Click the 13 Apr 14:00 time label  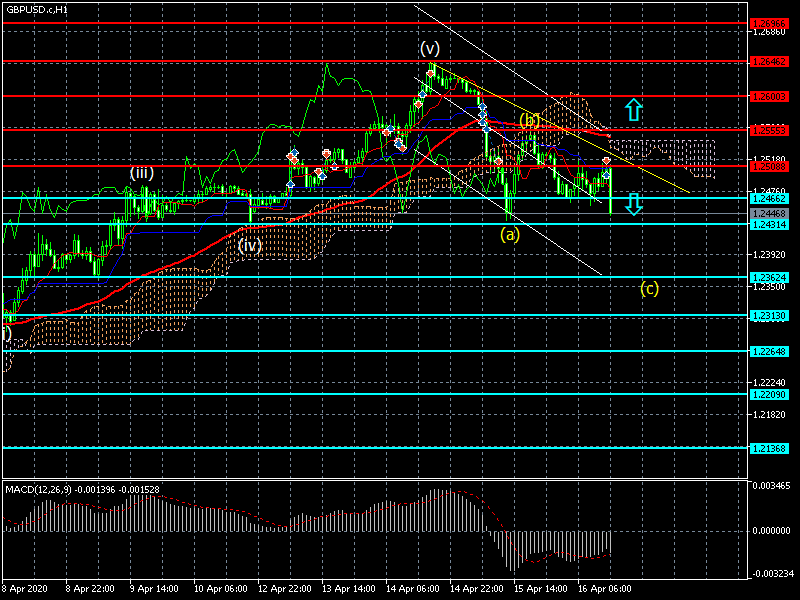(348, 589)
